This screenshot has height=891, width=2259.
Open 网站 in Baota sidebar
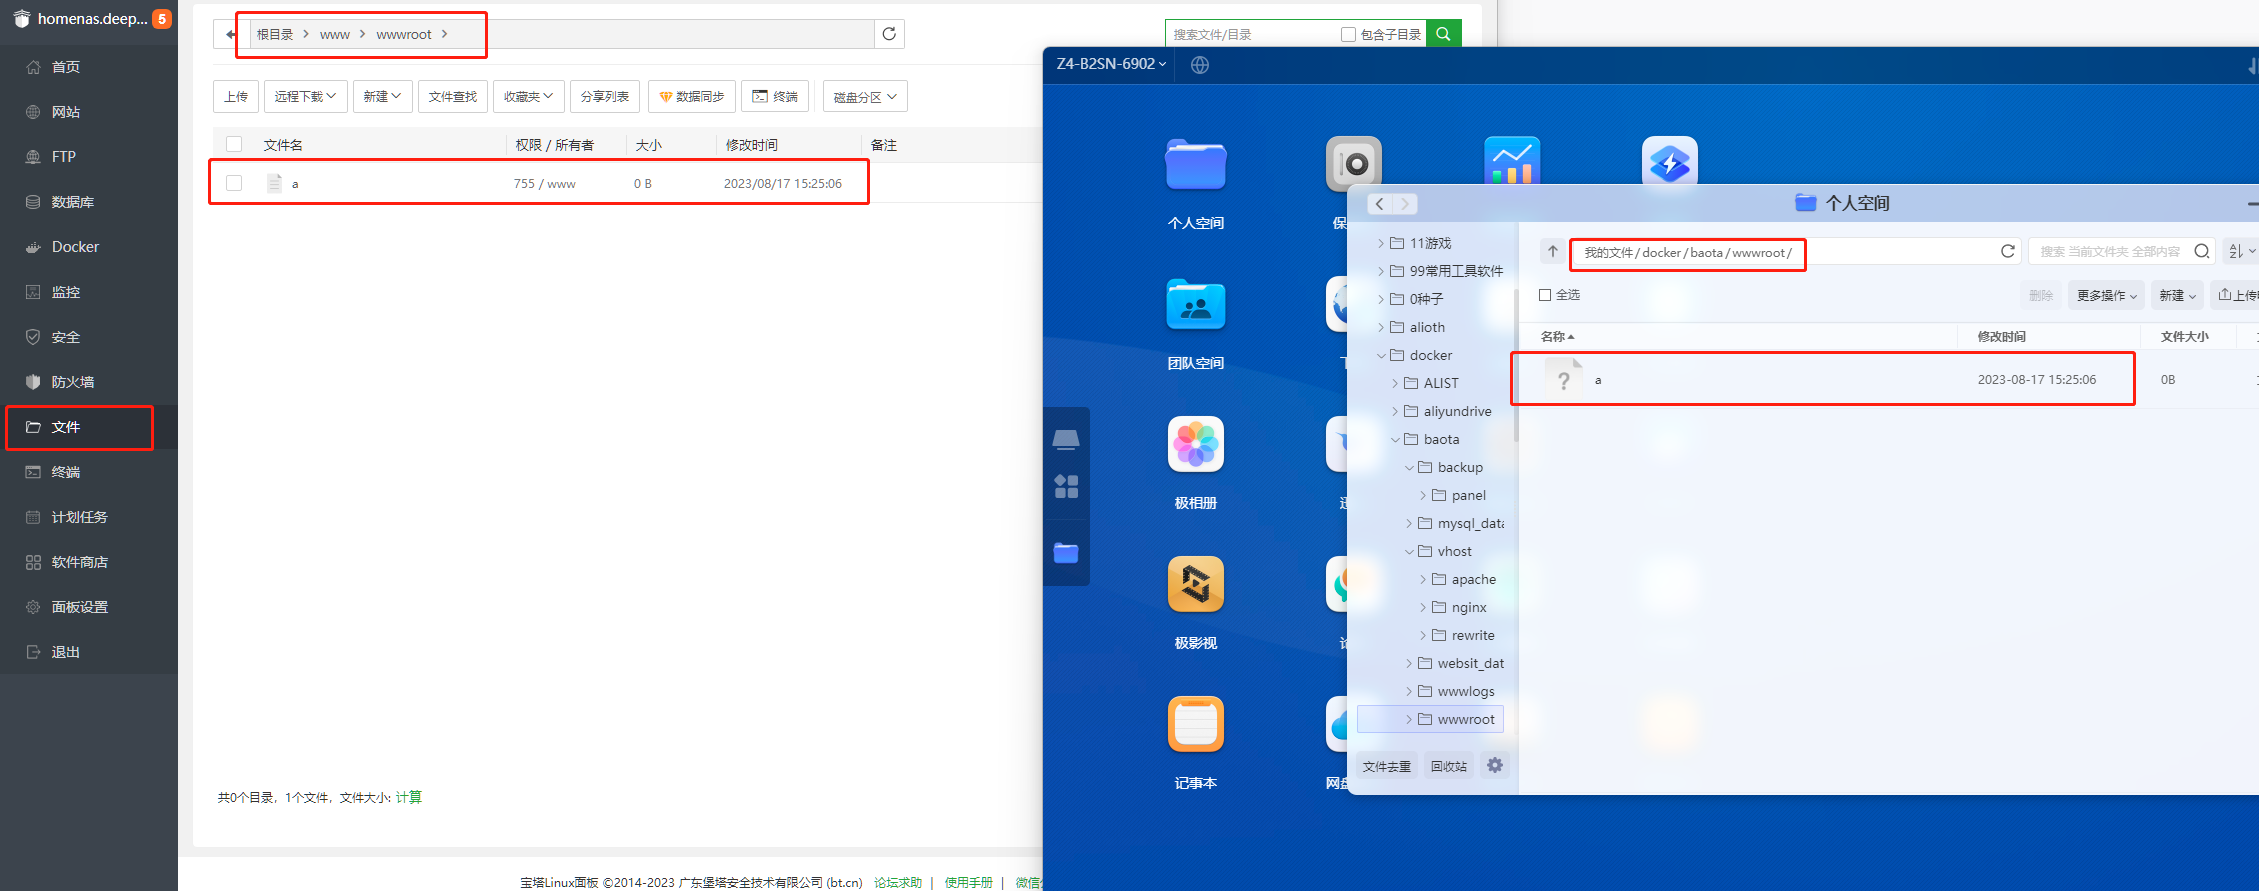66,112
